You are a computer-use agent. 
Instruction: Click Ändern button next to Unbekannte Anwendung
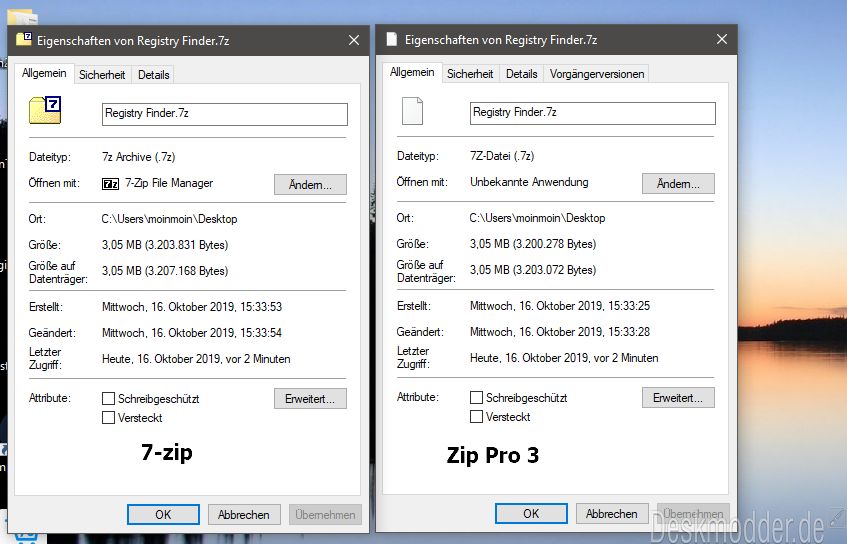click(x=678, y=184)
